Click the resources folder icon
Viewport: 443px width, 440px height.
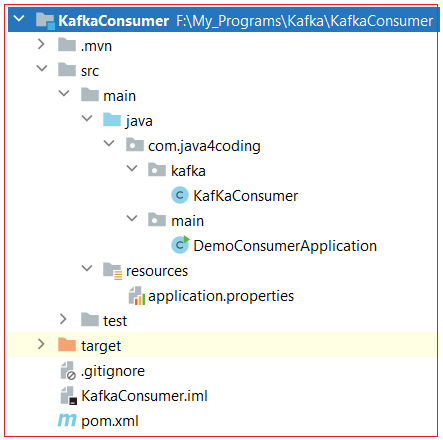(112, 271)
